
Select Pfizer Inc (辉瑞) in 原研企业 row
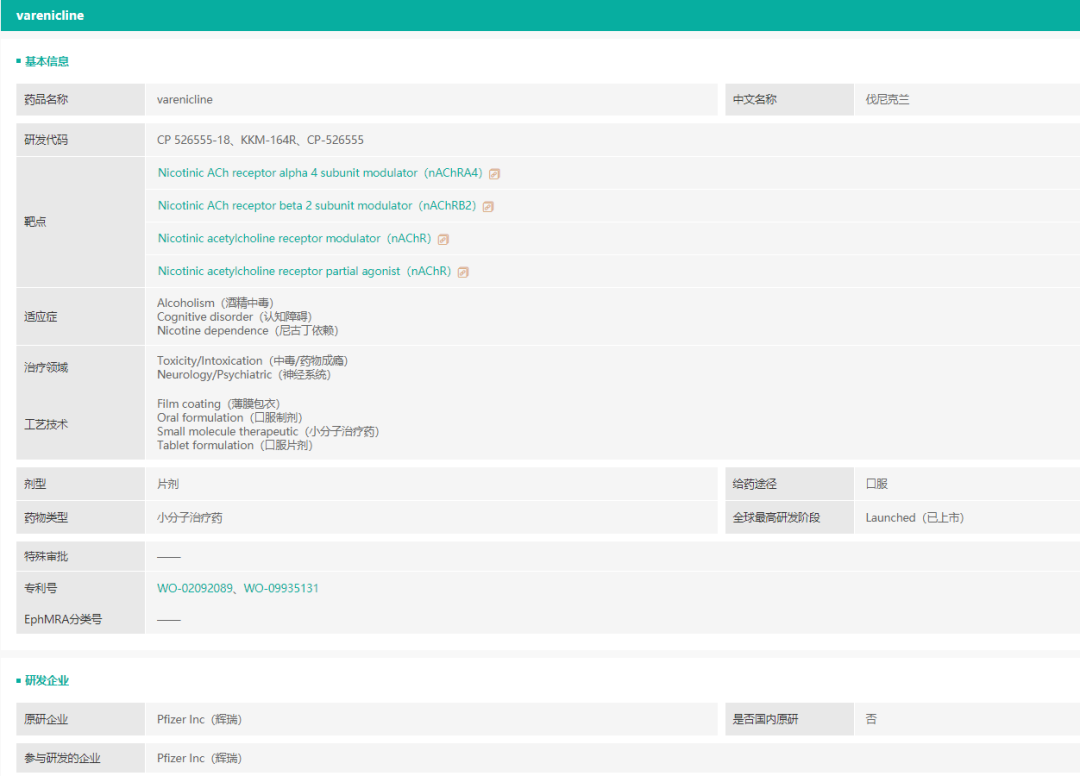[199, 719]
